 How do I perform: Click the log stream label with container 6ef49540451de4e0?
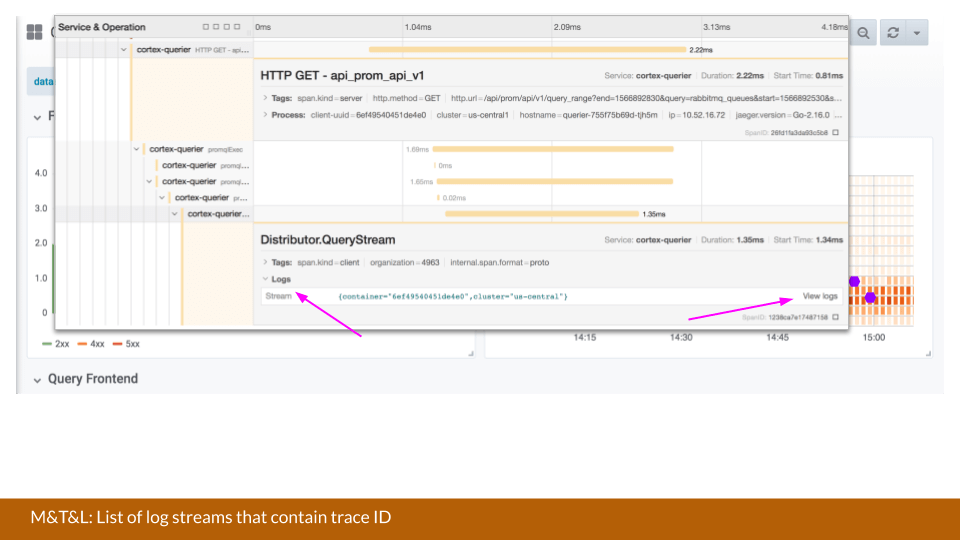pos(453,296)
